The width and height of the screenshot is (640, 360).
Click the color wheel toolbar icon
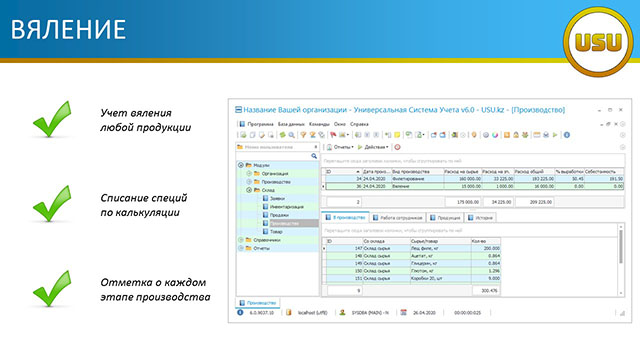[495, 135]
